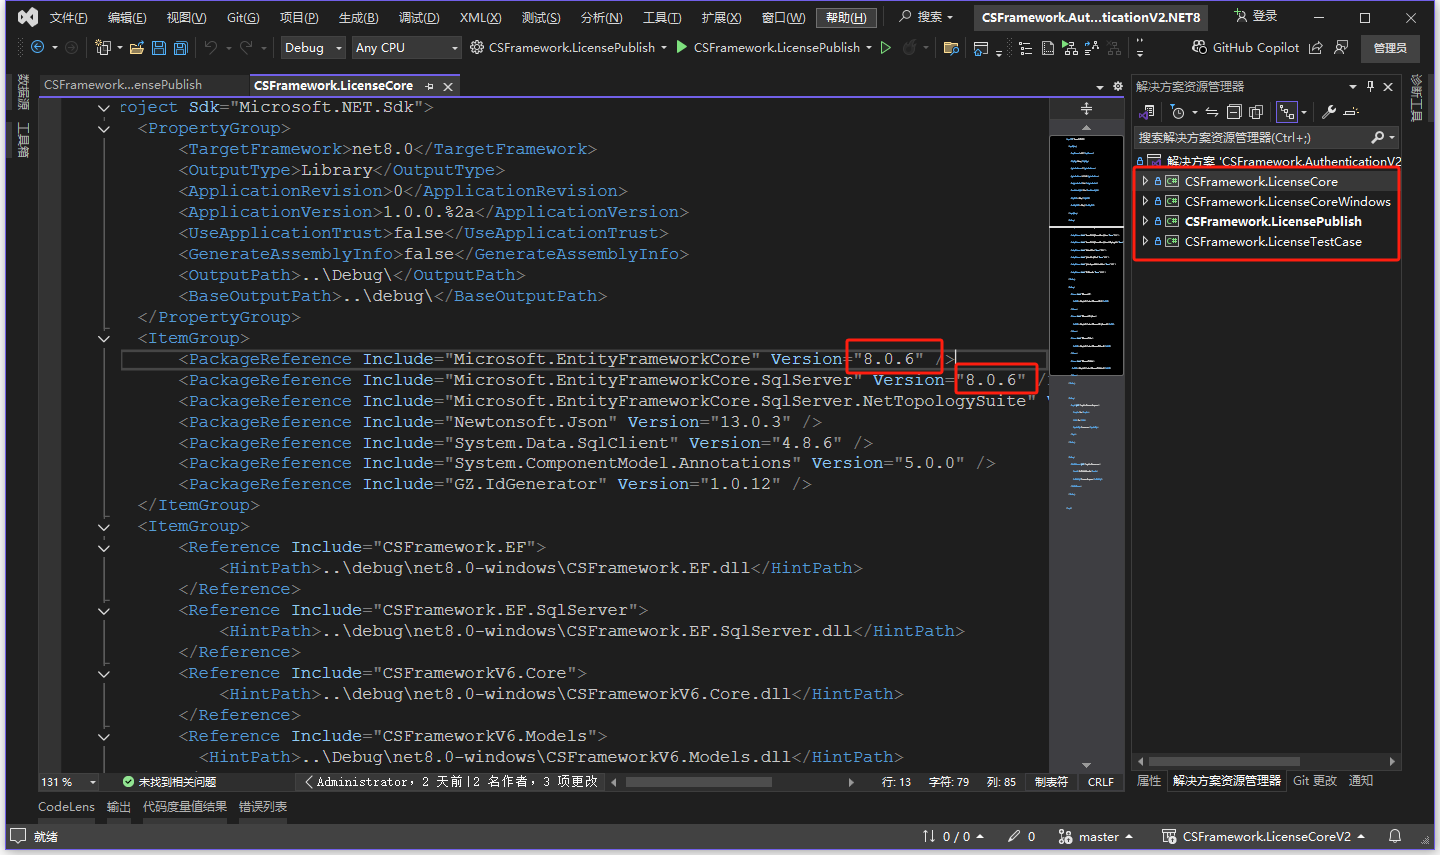Collapse the PropertyGroup XML node

tap(104, 128)
